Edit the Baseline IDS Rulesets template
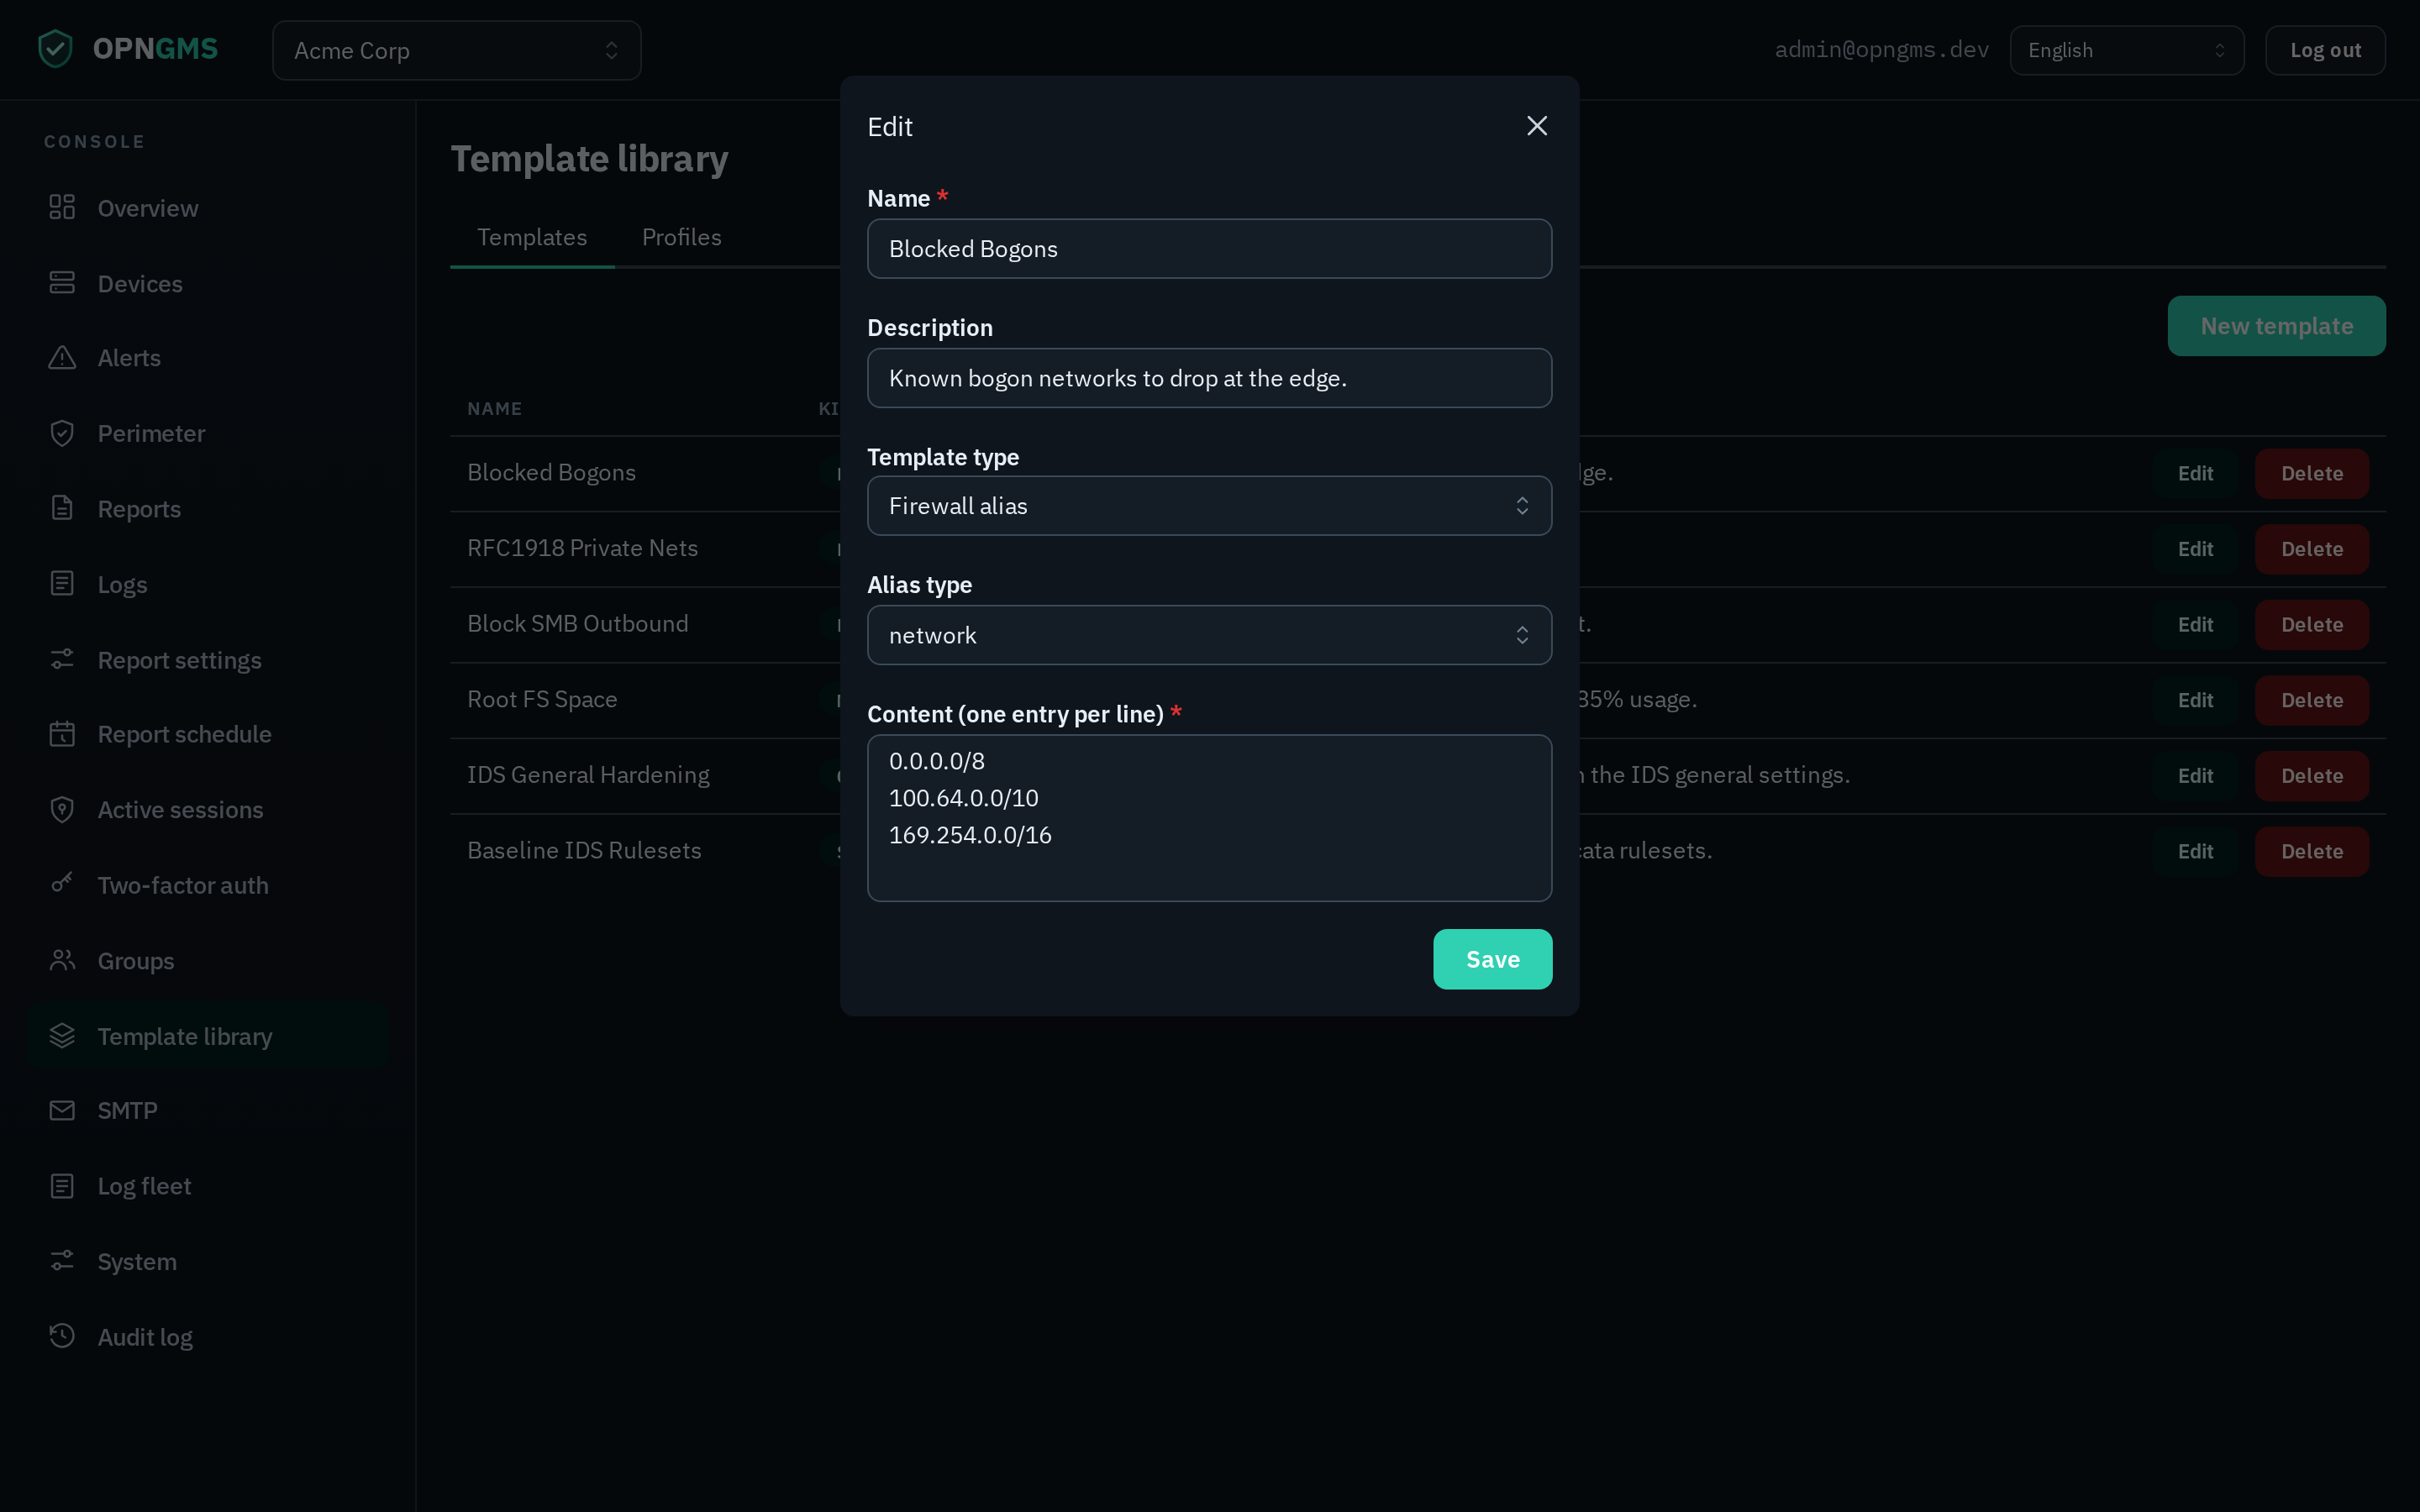The width and height of the screenshot is (2420, 1512). 2195,852
